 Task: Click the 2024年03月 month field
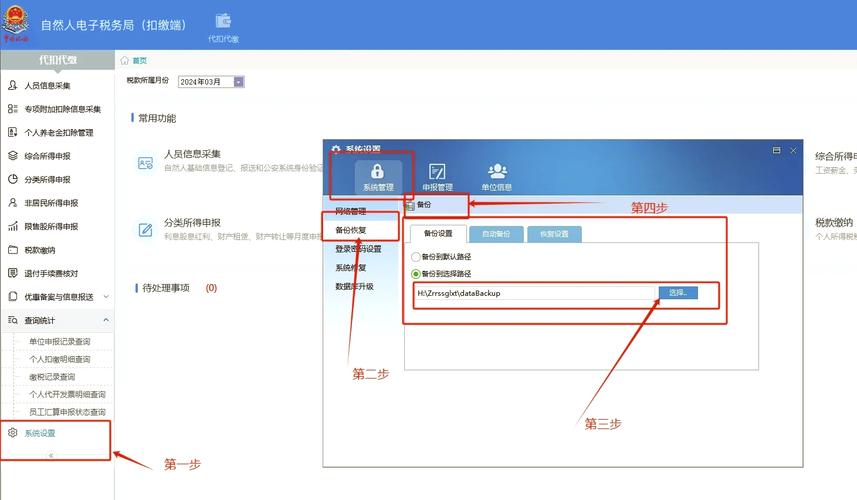pyautogui.click(x=206, y=81)
